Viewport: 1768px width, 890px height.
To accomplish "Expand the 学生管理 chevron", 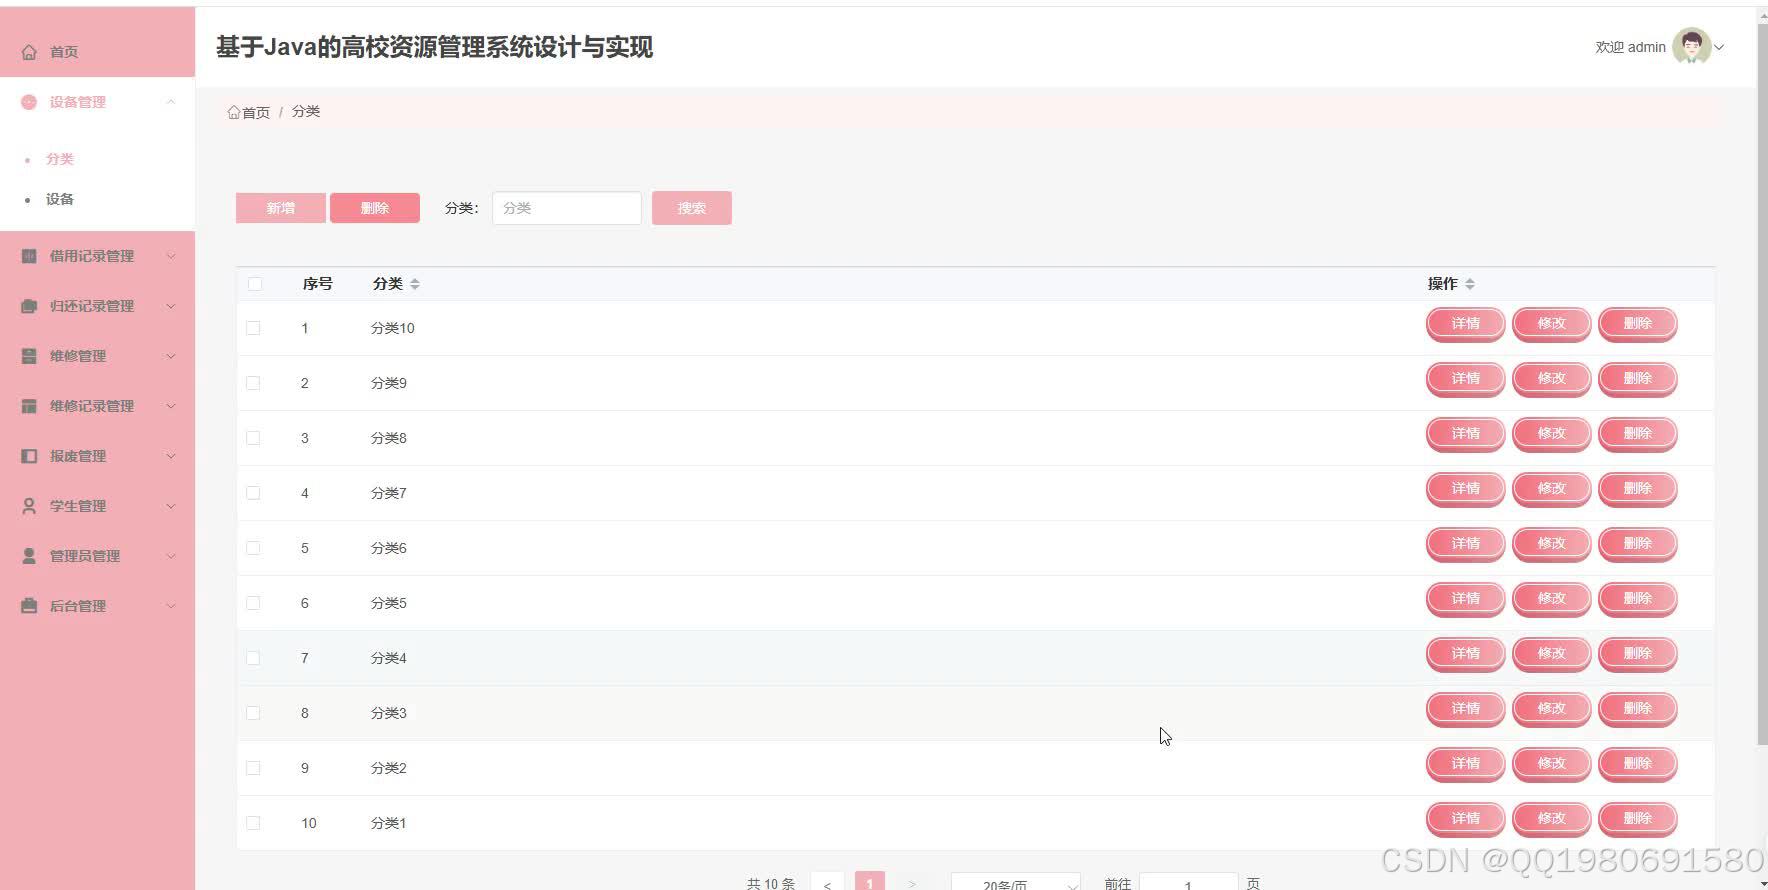I will (171, 506).
